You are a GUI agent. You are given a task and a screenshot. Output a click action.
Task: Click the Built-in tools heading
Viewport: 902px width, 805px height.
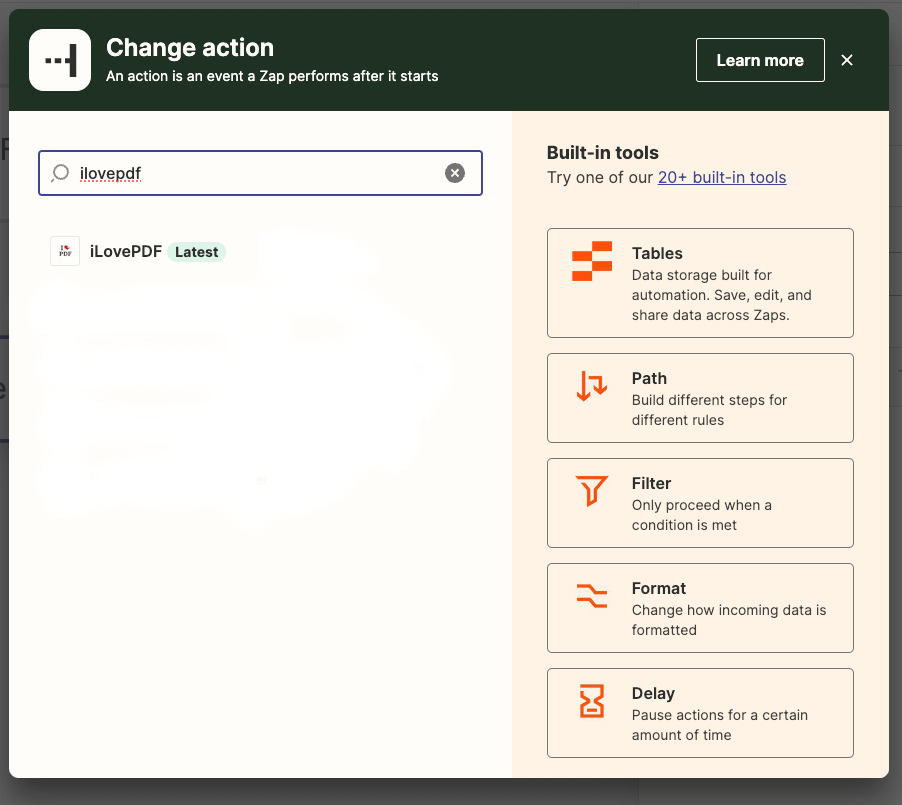pyautogui.click(x=602, y=152)
